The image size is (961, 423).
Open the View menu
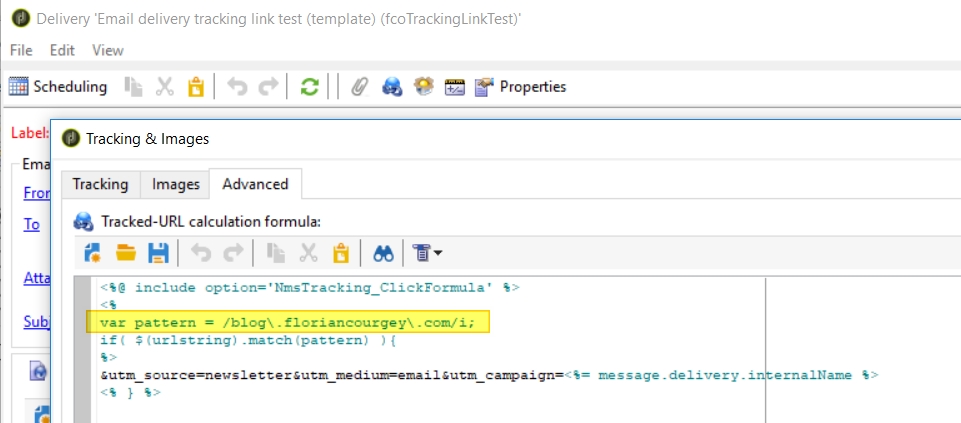pyautogui.click(x=108, y=50)
